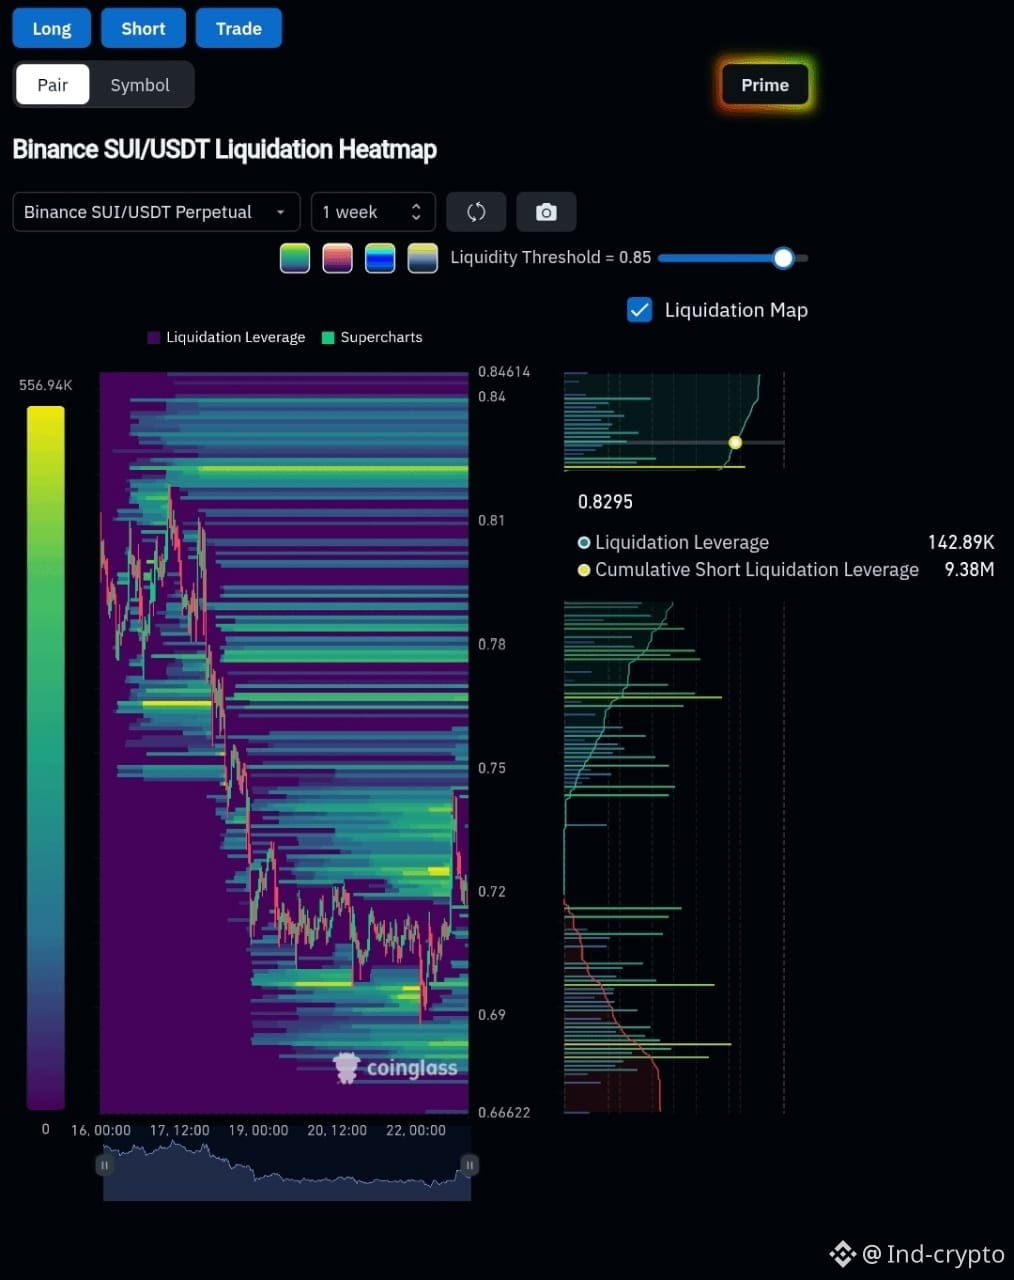Select the pink-red color scheme swatch
The height and width of the screenshot is (1280, 1014).
pyautogui.click(x=337, y=258)
